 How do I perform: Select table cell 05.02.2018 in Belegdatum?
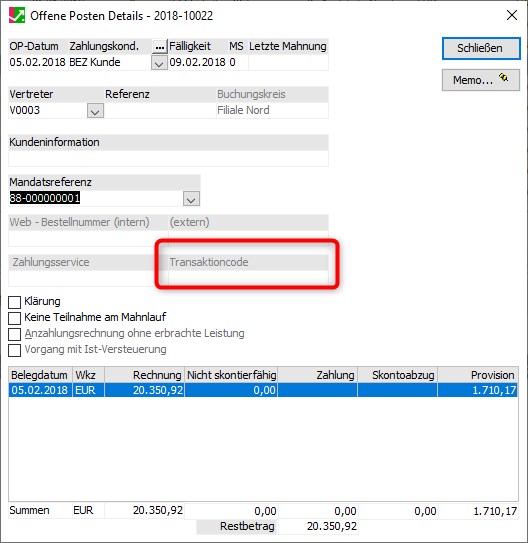point(41,390)
